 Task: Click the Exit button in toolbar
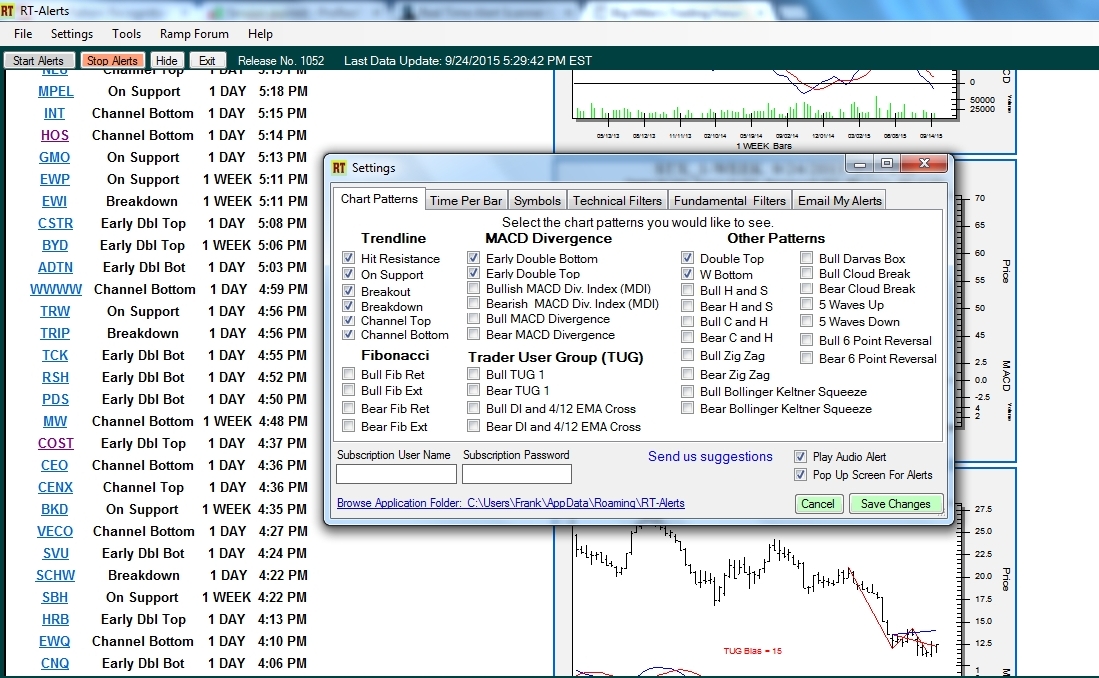click(207, 60)
